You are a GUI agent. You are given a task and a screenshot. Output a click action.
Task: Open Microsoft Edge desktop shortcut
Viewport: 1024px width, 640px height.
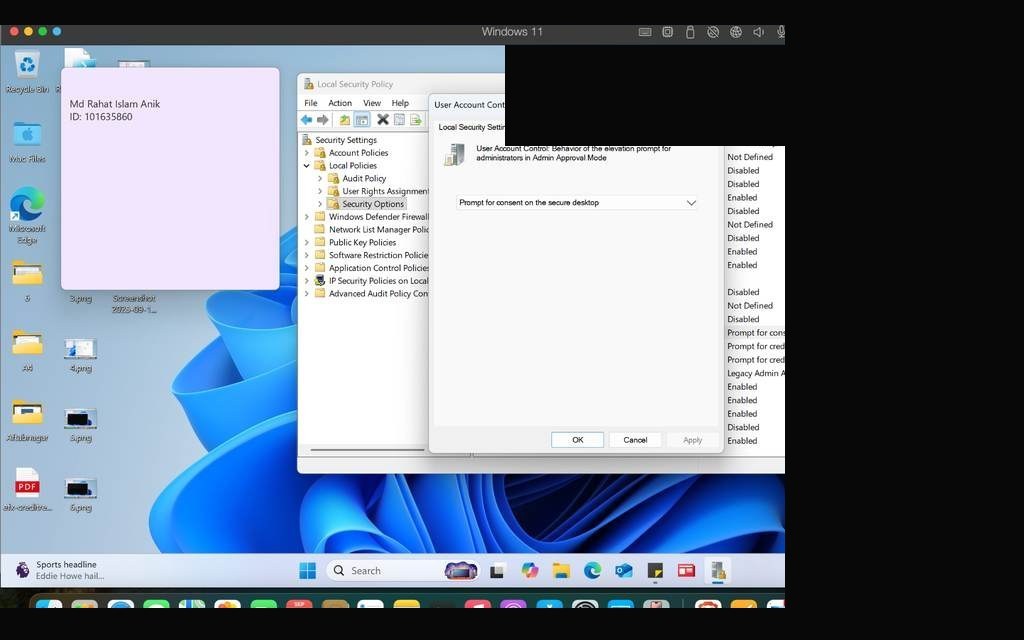point(27,216)
